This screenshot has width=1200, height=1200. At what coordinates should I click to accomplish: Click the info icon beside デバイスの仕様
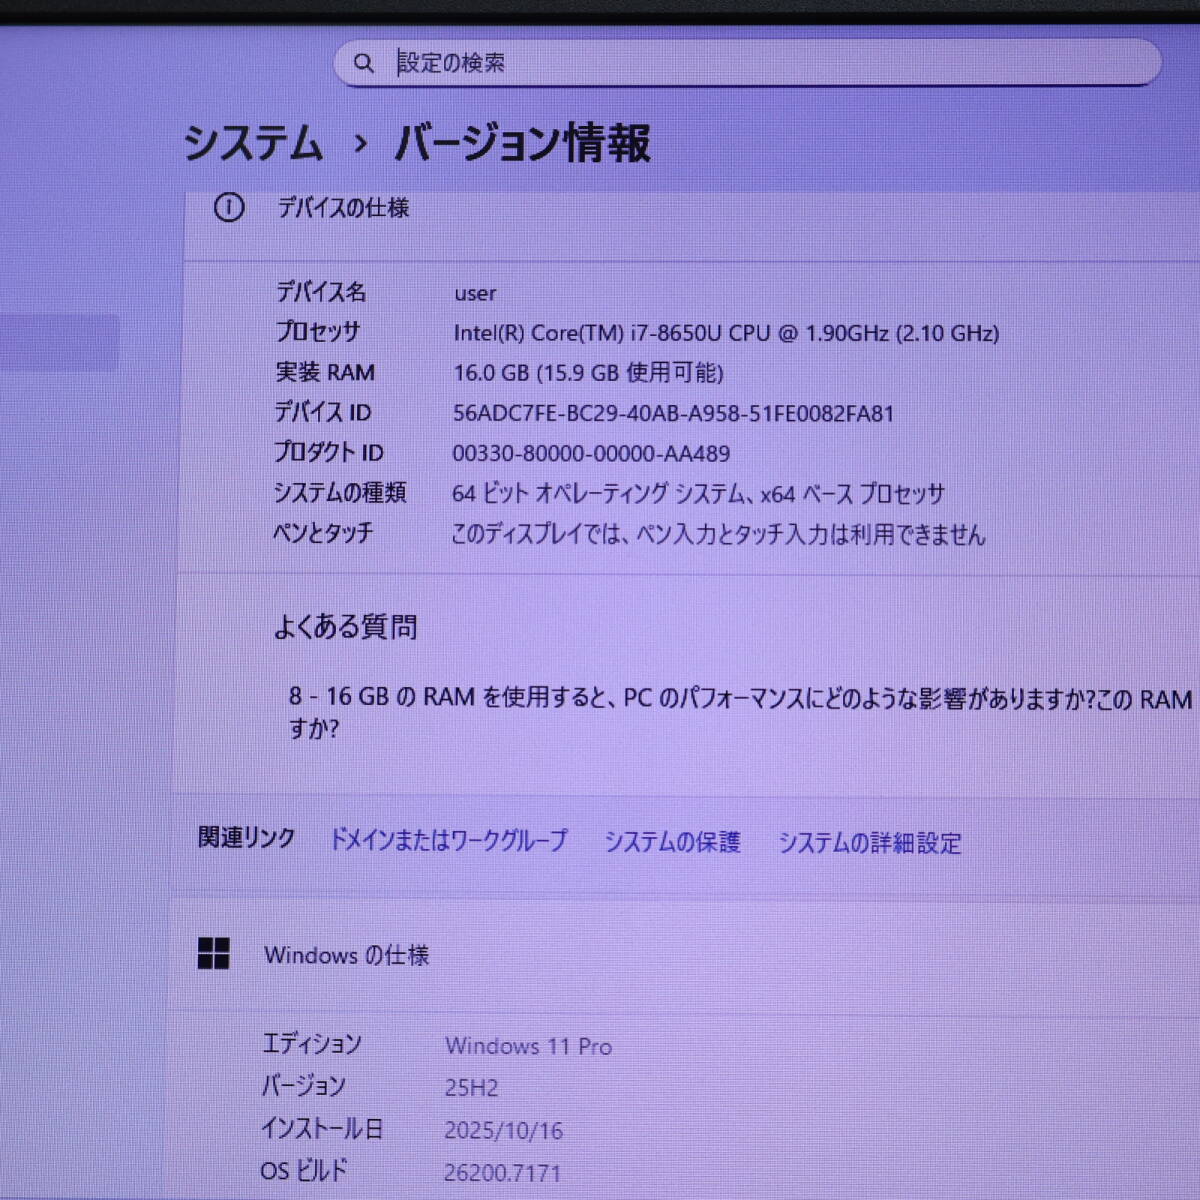(229, 208)
